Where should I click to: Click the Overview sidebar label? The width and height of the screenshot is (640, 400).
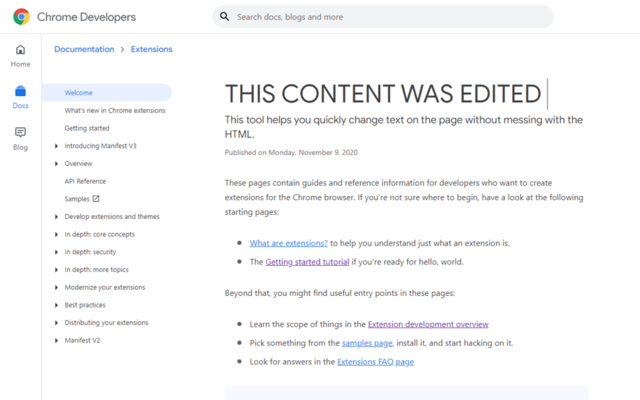(x=78, y=164)
